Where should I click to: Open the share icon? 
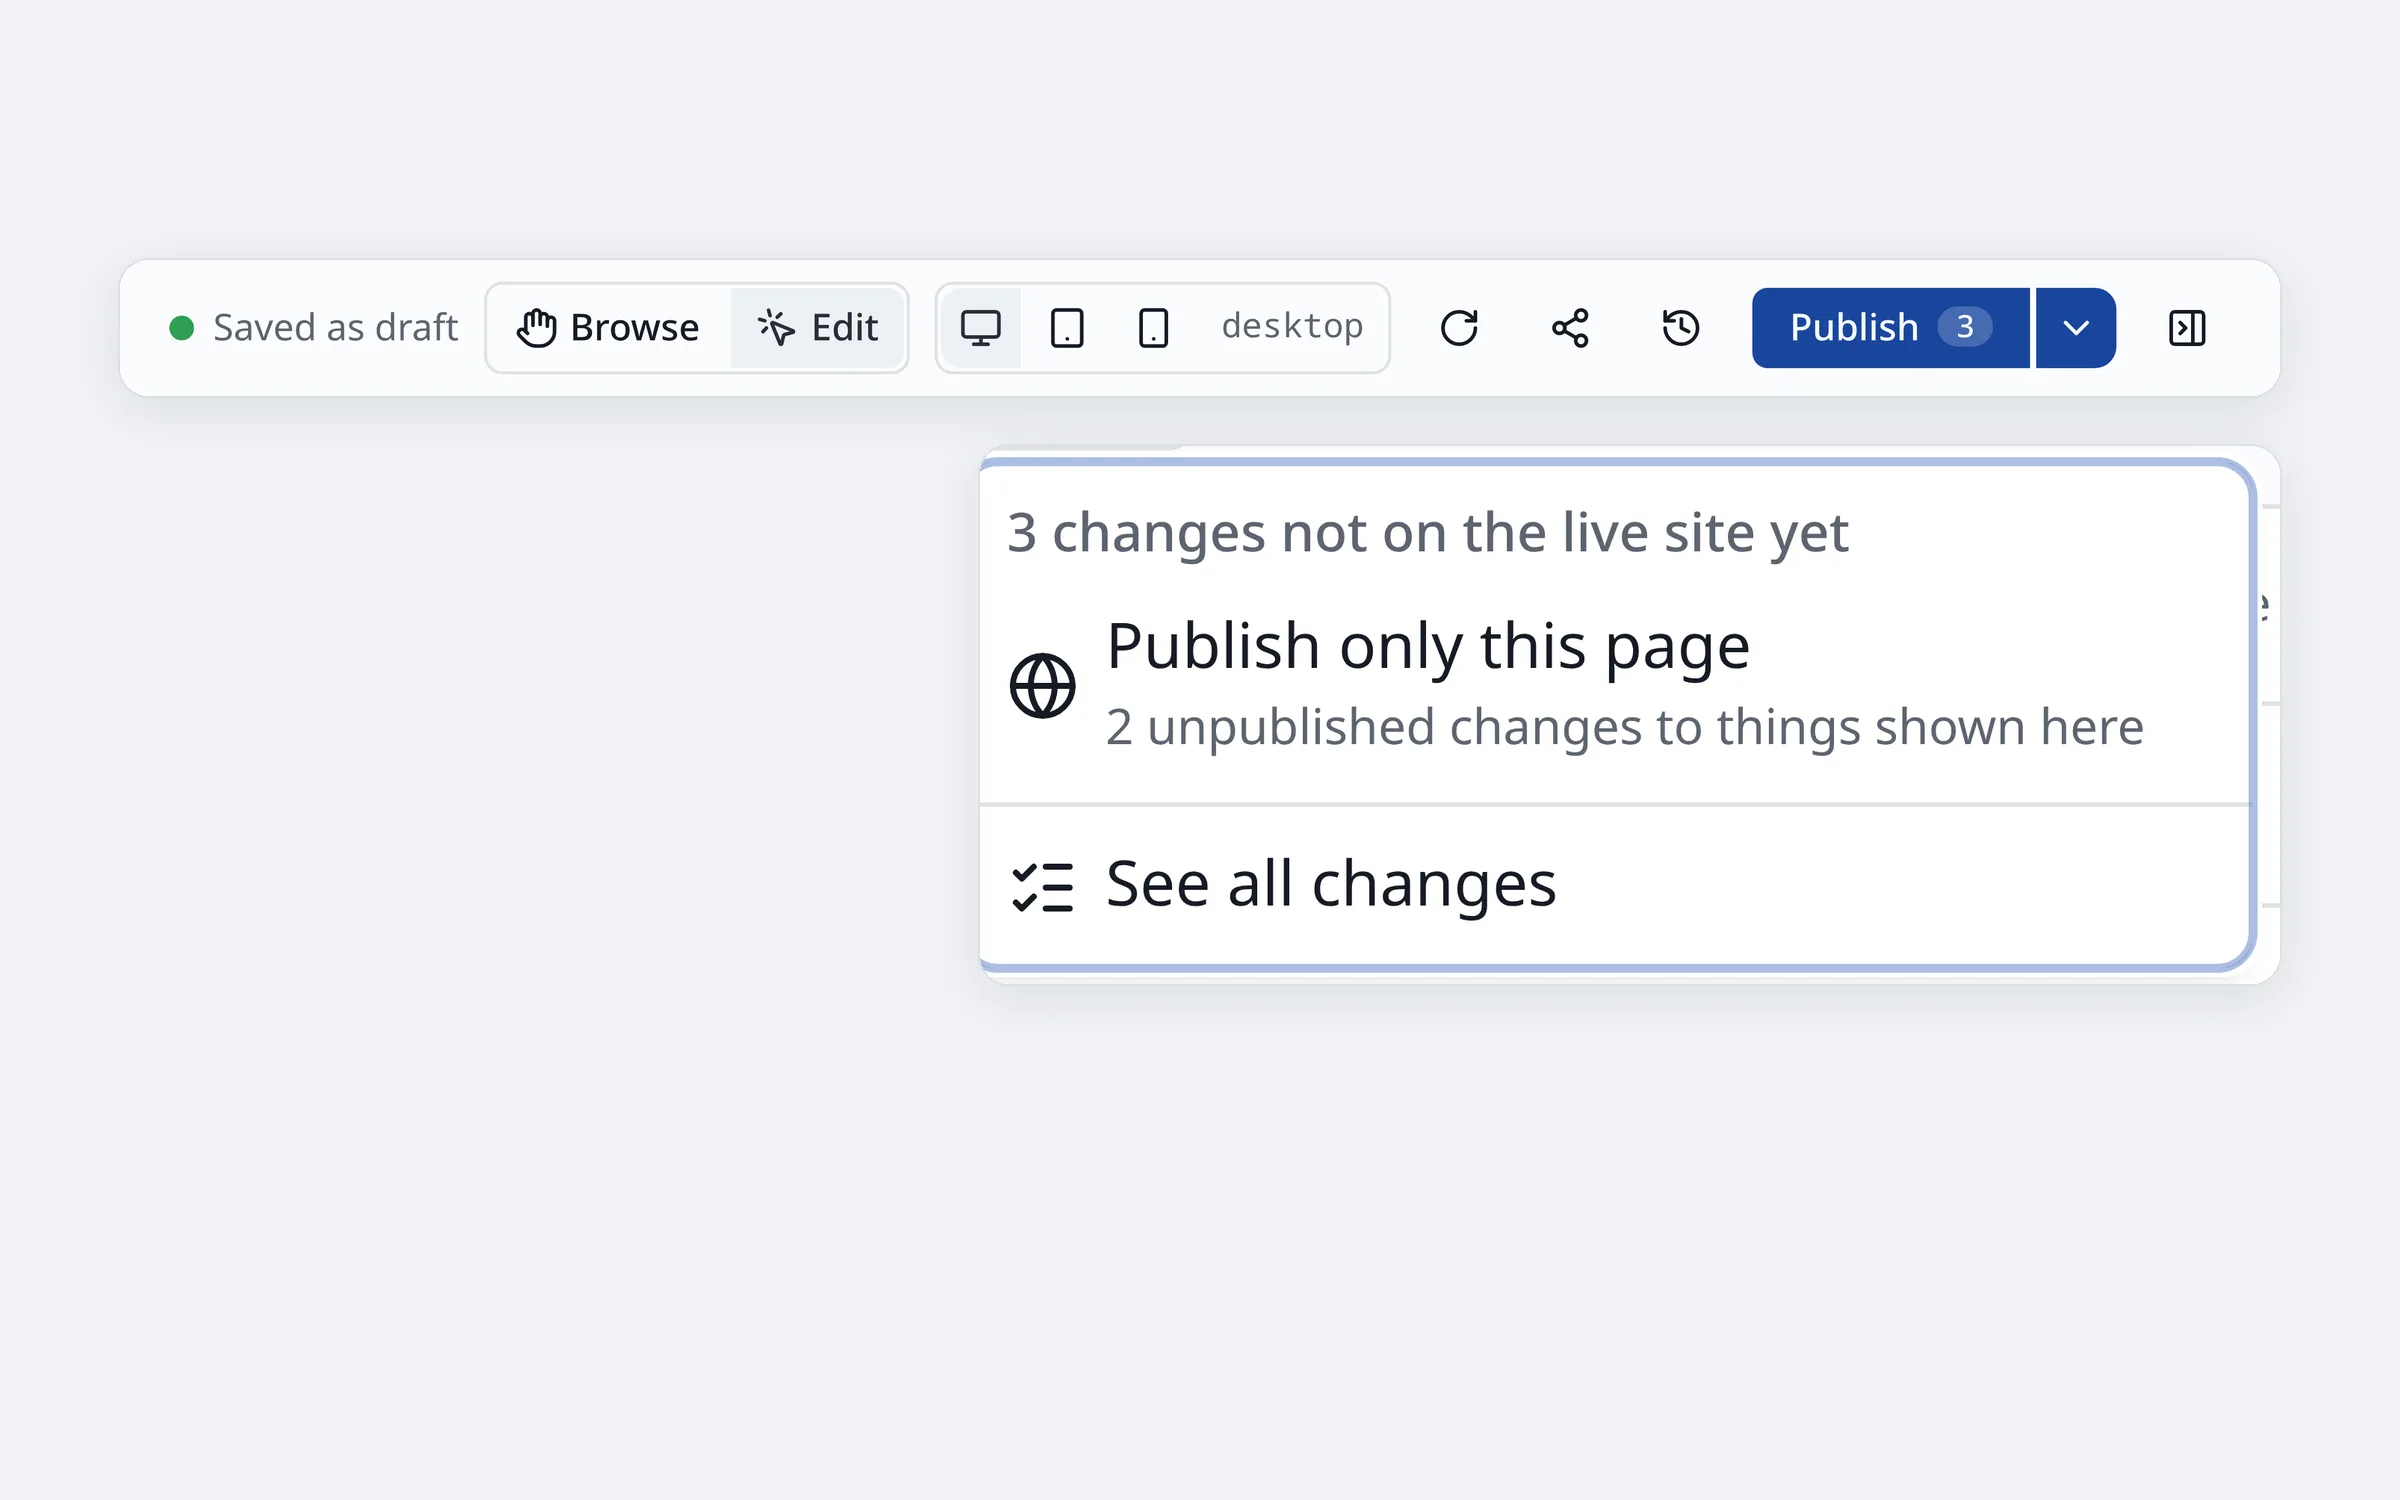click(1570, 328)
